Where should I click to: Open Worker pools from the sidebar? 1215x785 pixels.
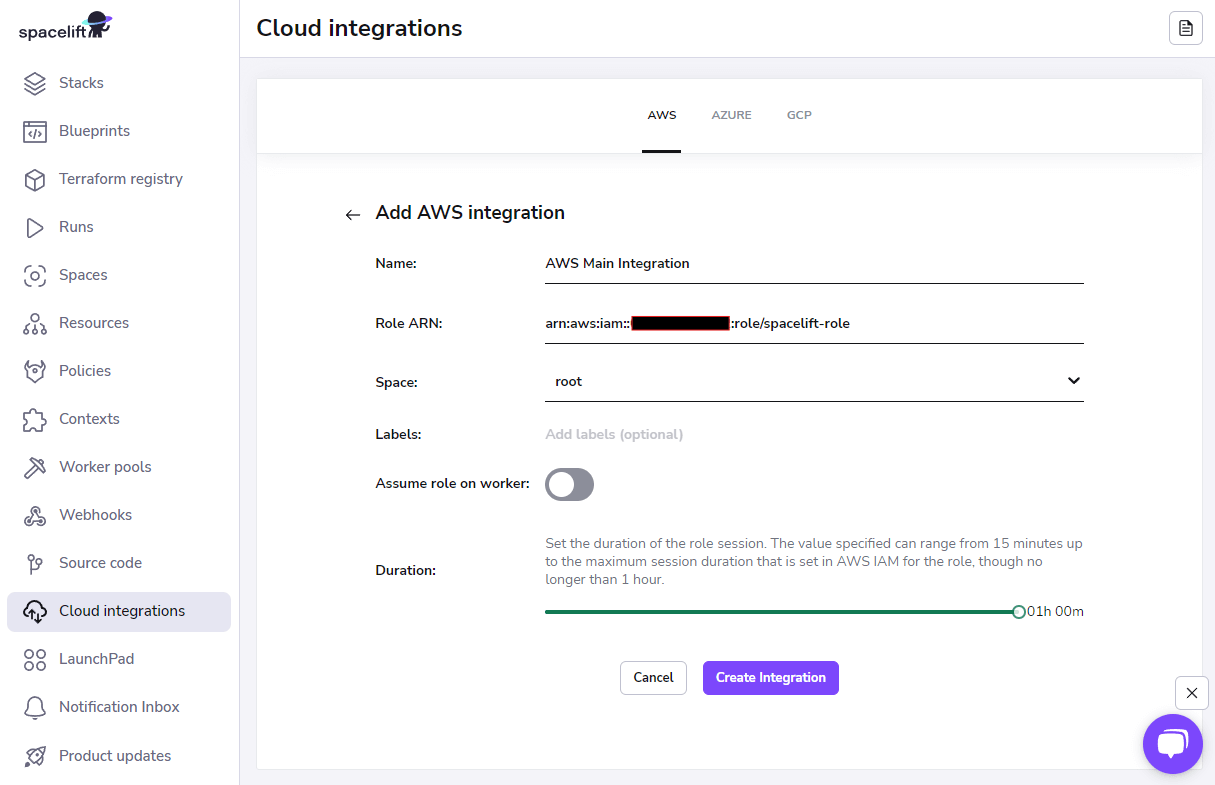tap(105, 466)
